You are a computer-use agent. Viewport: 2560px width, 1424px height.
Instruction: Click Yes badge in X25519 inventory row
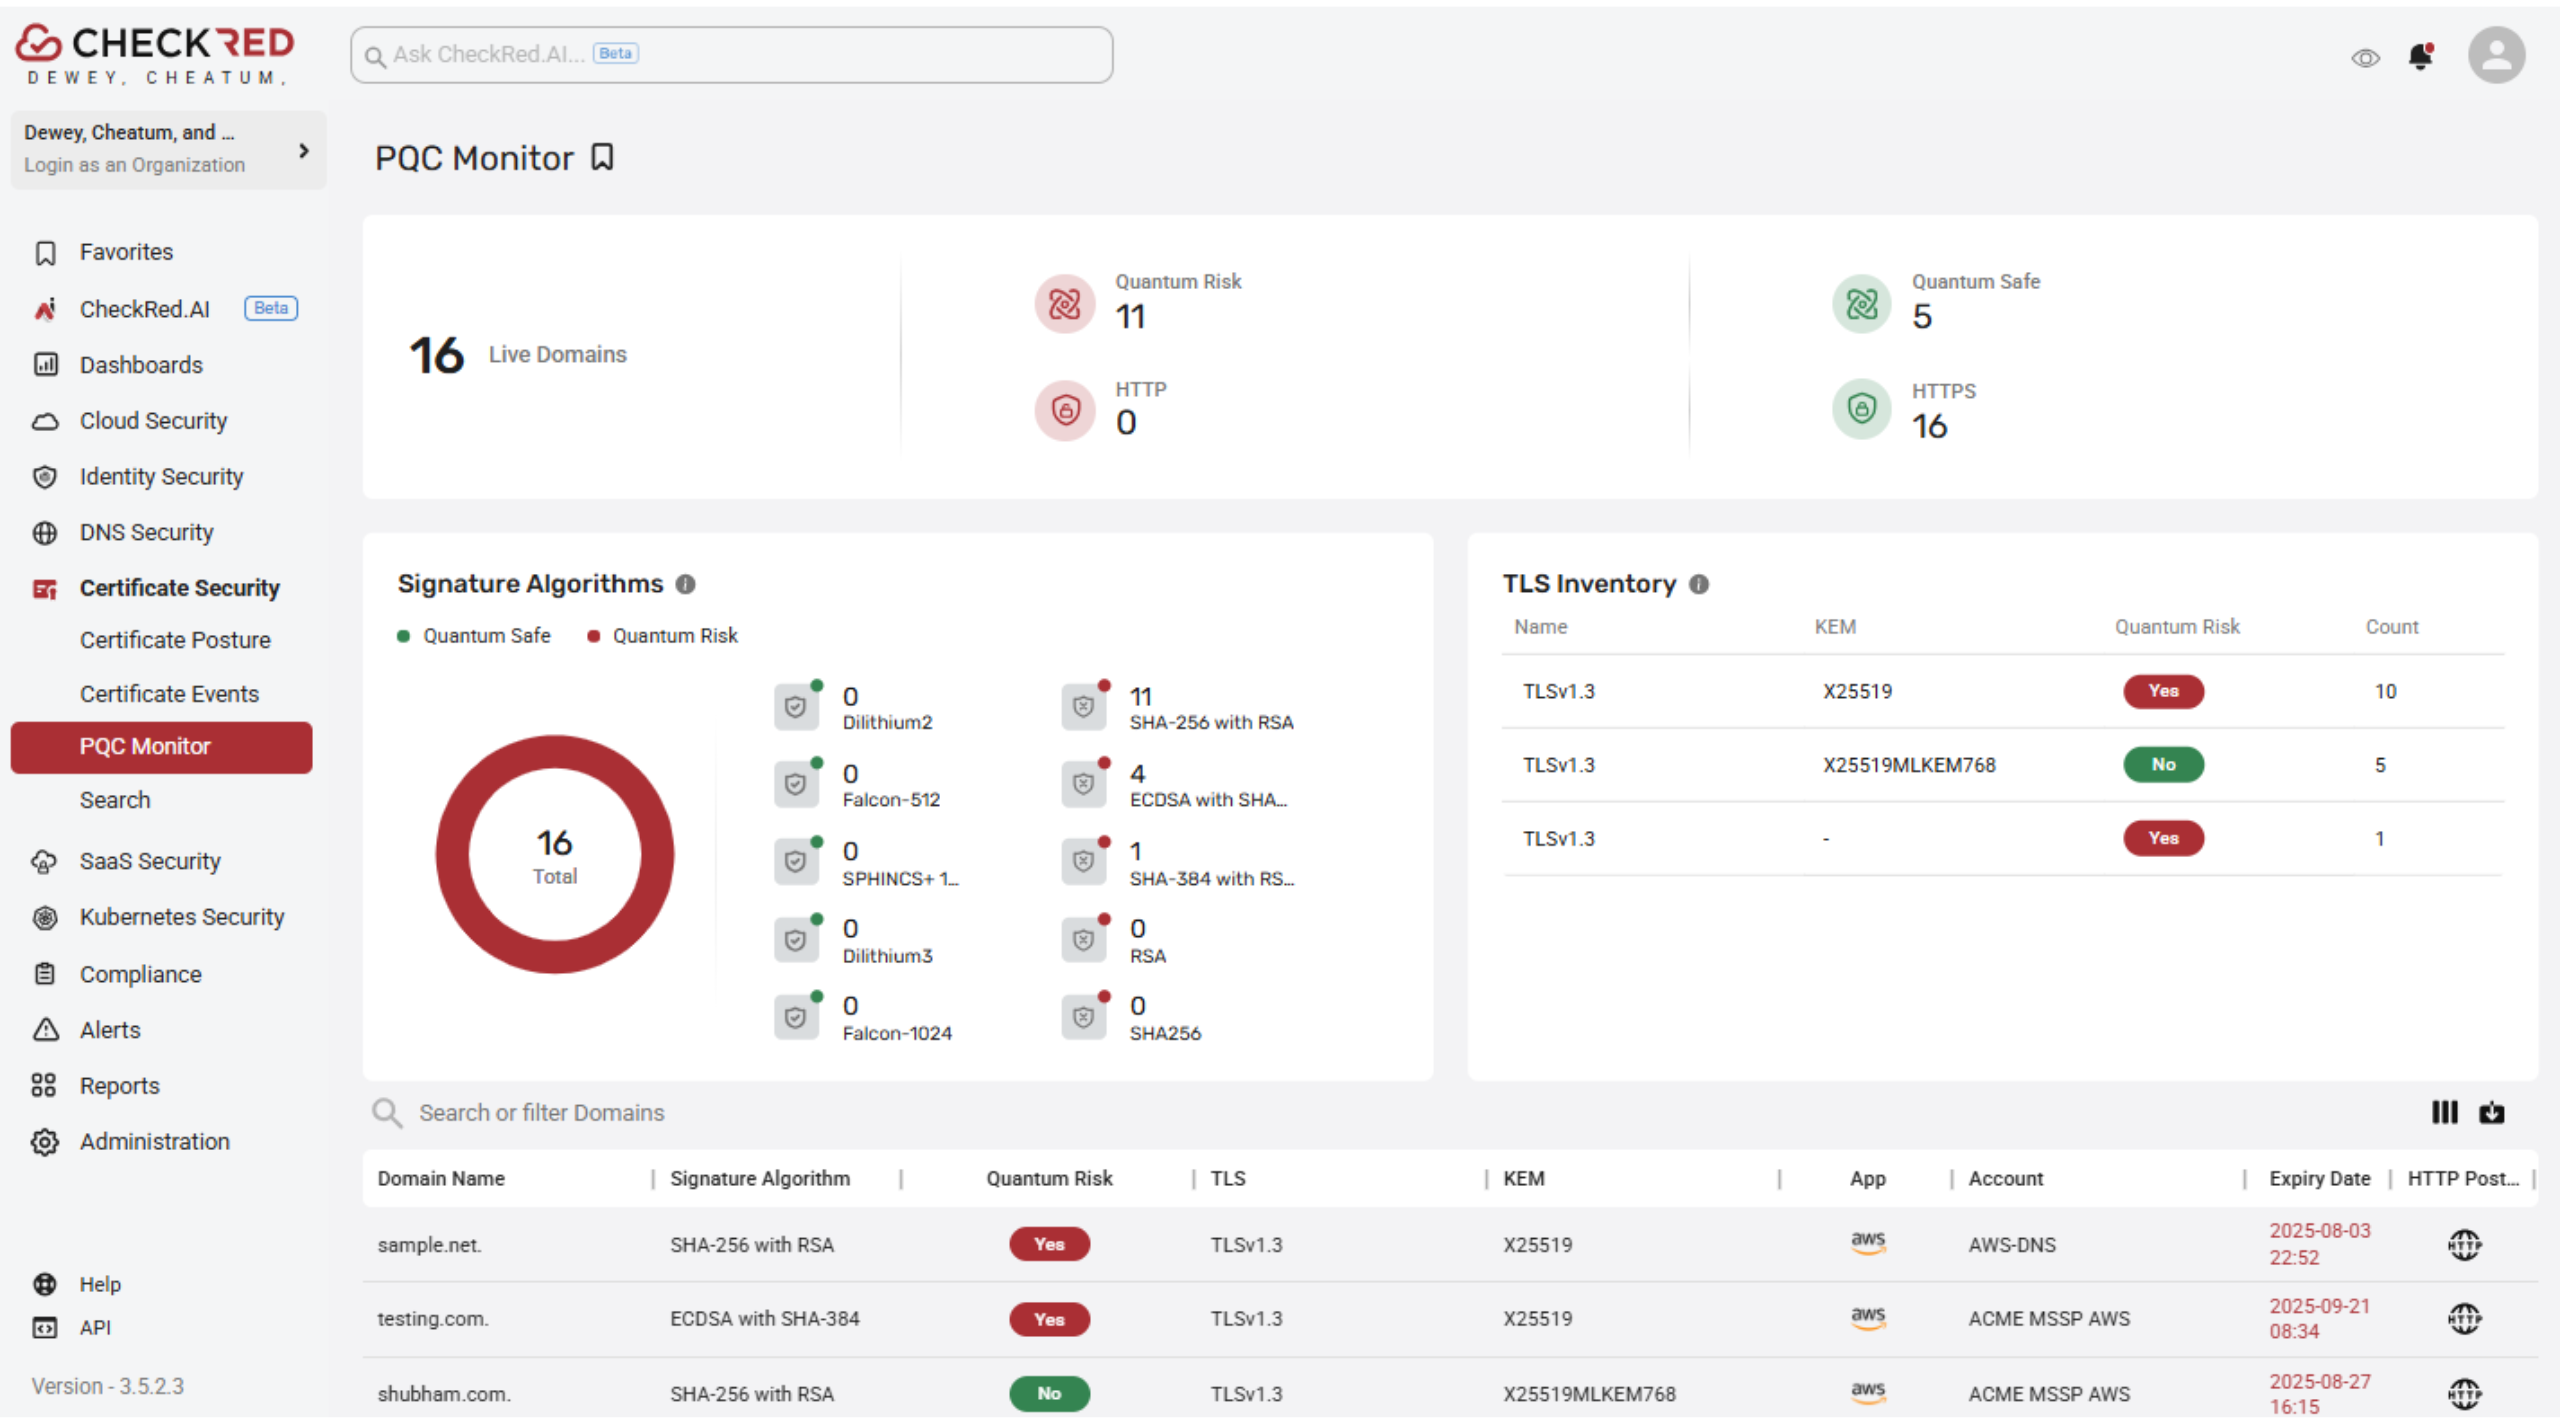[x=2163, y=691]
